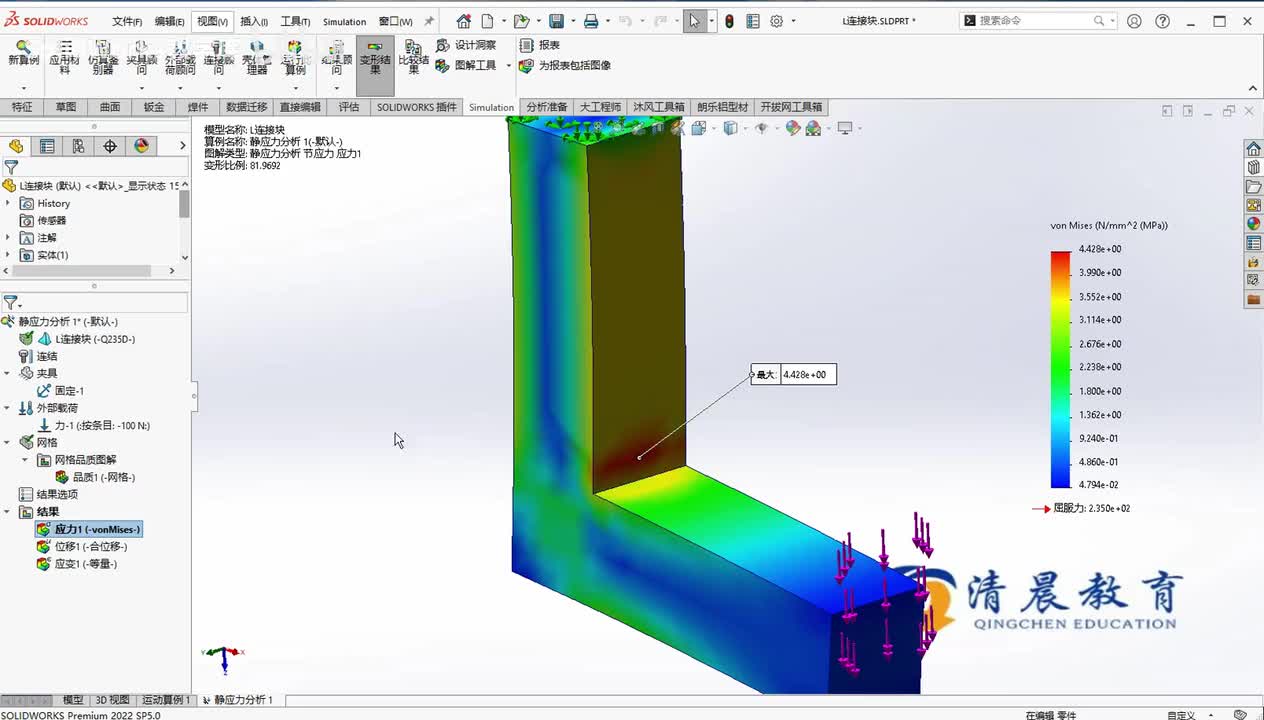1264x720 pixels.
Task: Open the PropertyManager tab icon
Action: pos(47,146)
